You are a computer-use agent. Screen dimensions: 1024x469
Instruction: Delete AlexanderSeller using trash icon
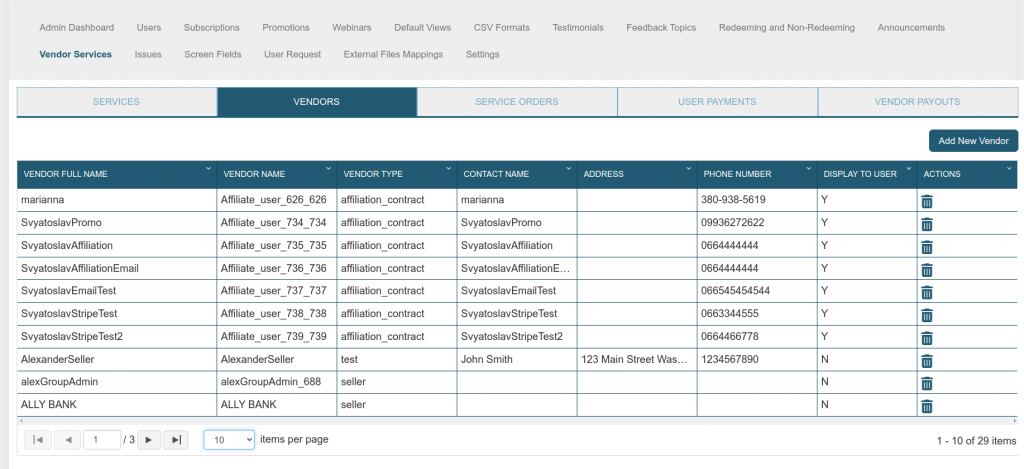926,360
